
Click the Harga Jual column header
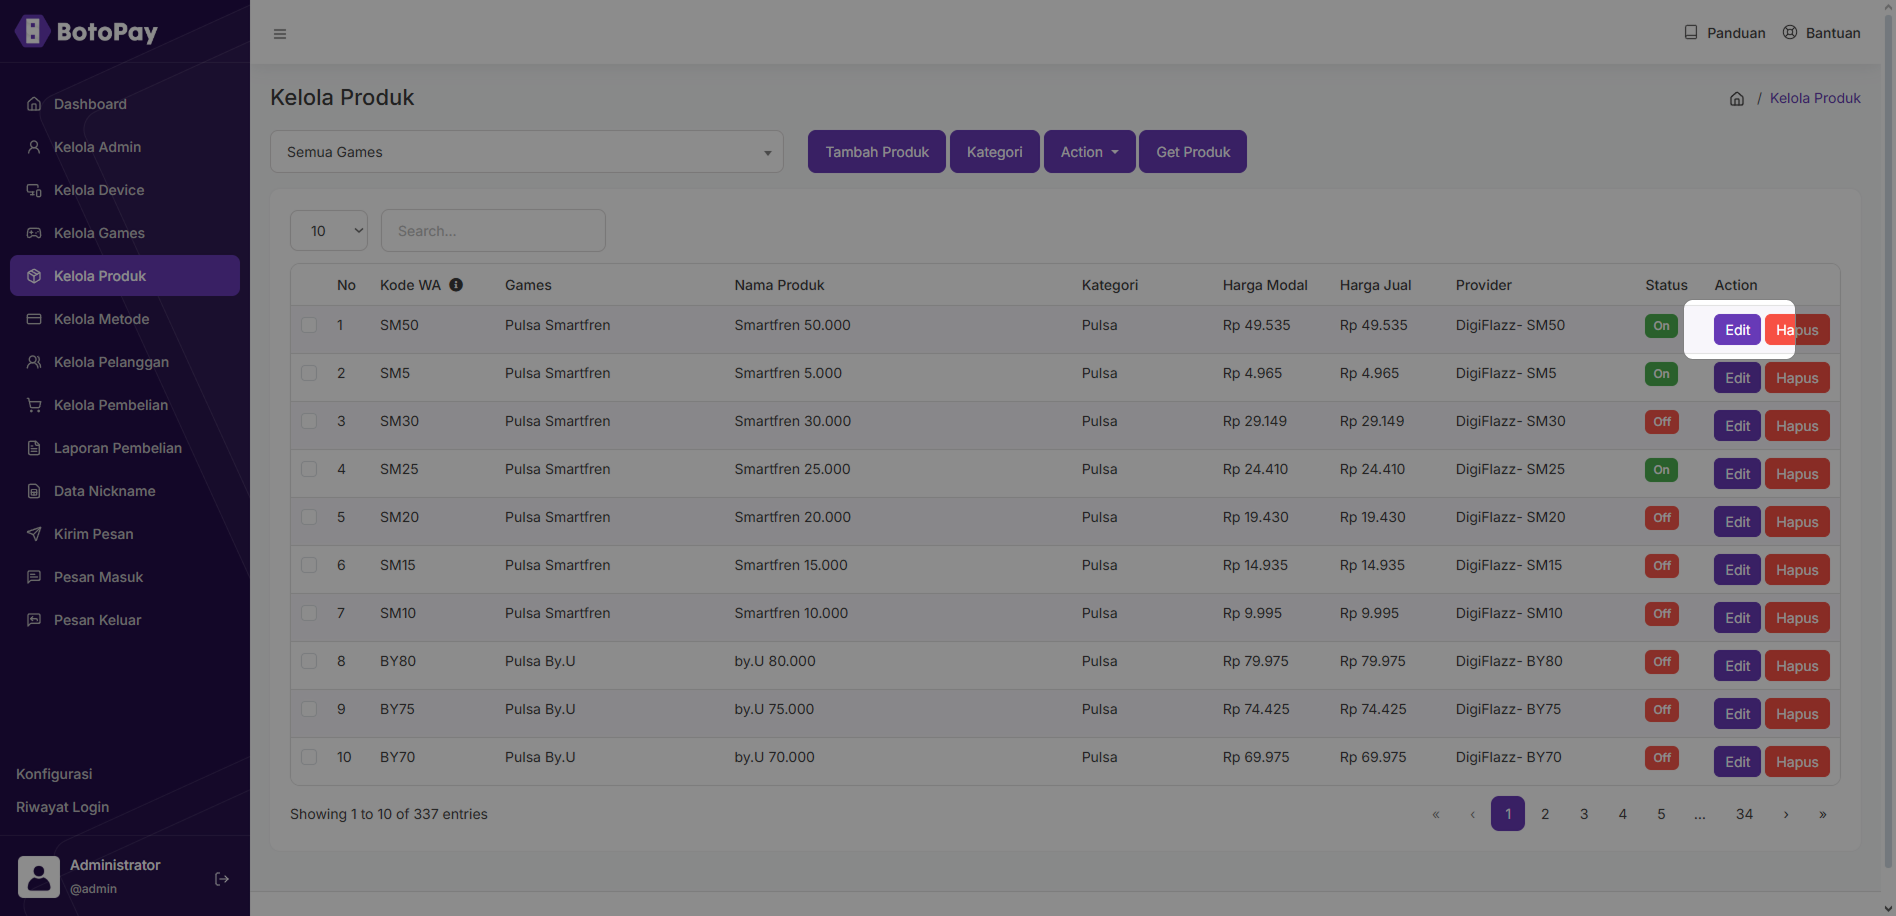coord(1375,285)
